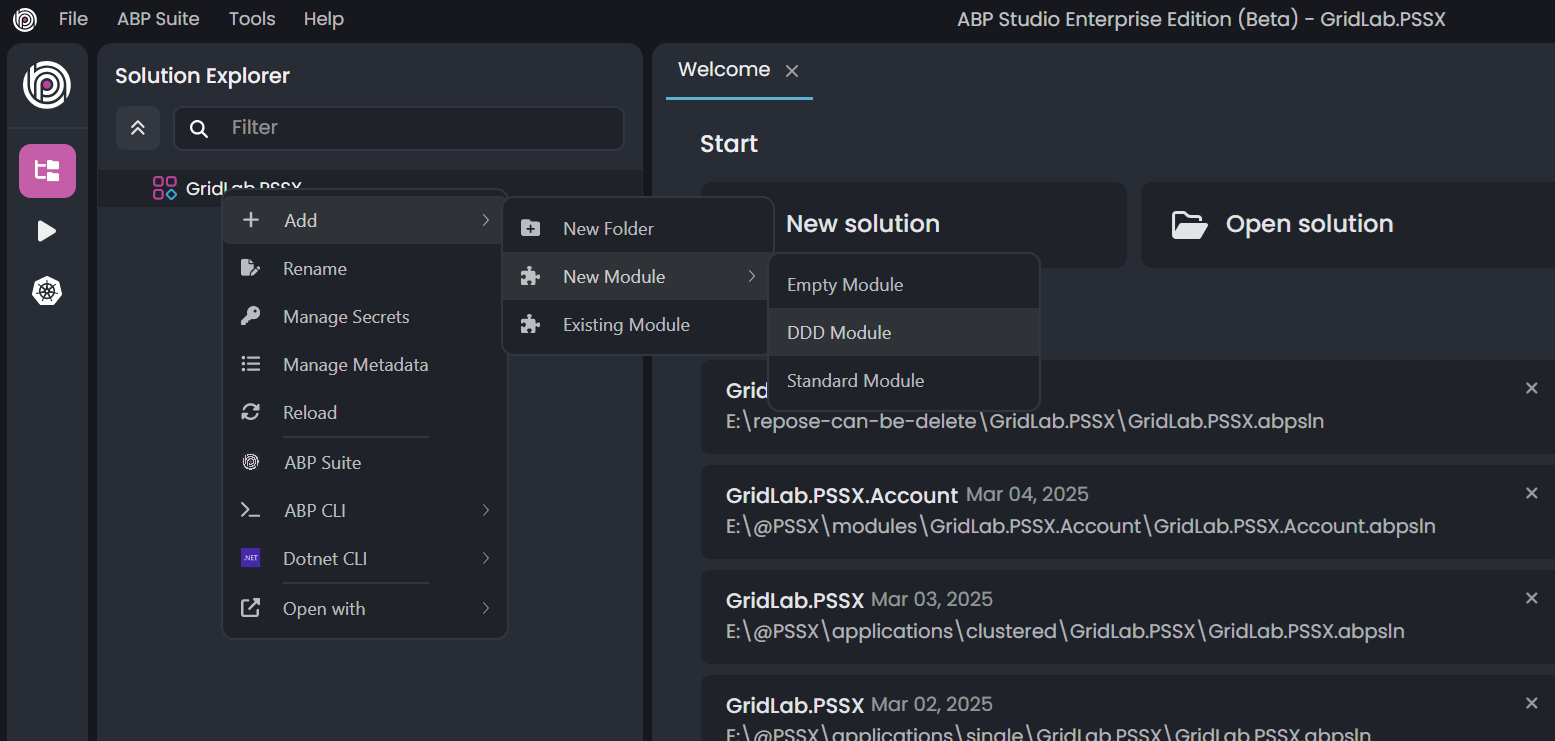Open the Solution Explorer sidebar icon
The width and height of the screenshot is (1555, 741).
tap(47, 171)
